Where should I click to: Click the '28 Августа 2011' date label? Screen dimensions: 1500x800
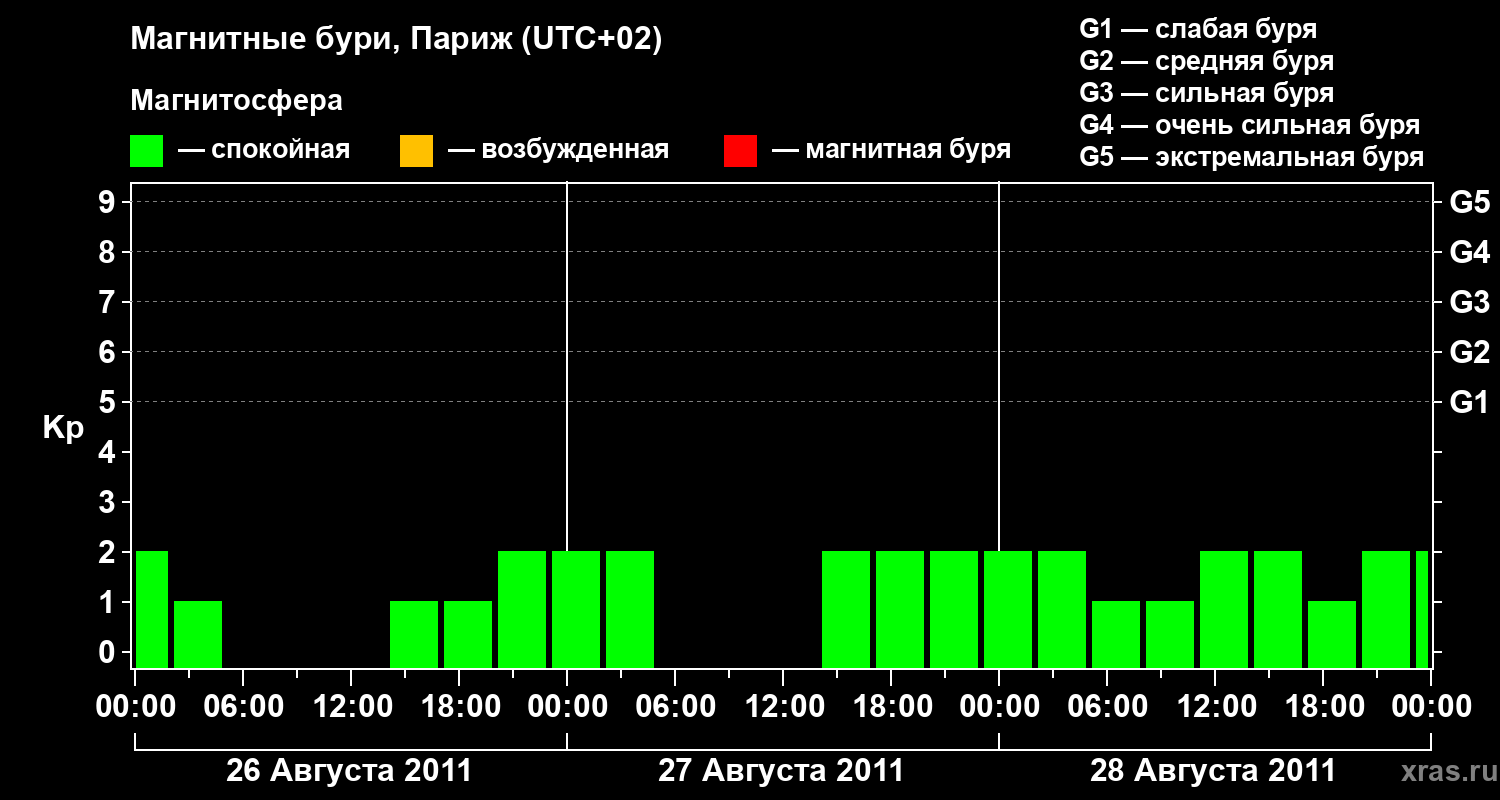[1213, 771]
